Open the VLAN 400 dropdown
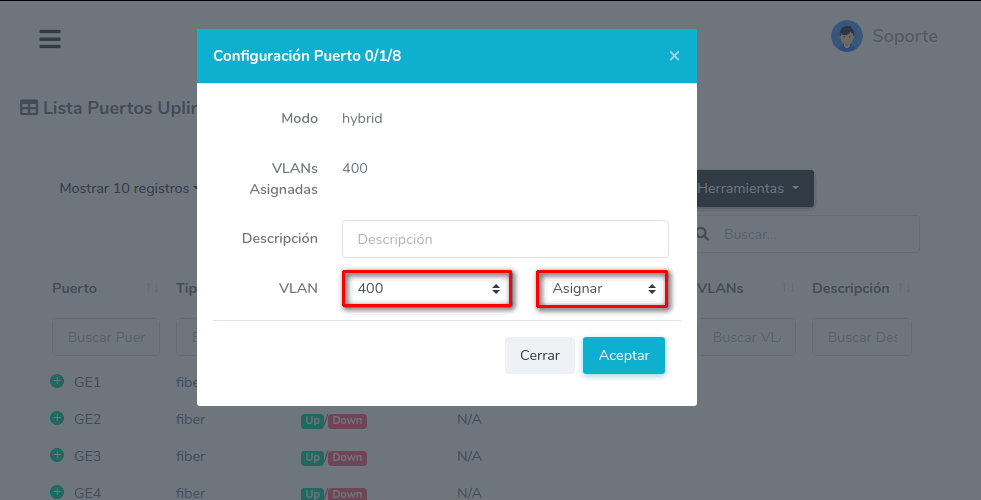 coord(427,288)
